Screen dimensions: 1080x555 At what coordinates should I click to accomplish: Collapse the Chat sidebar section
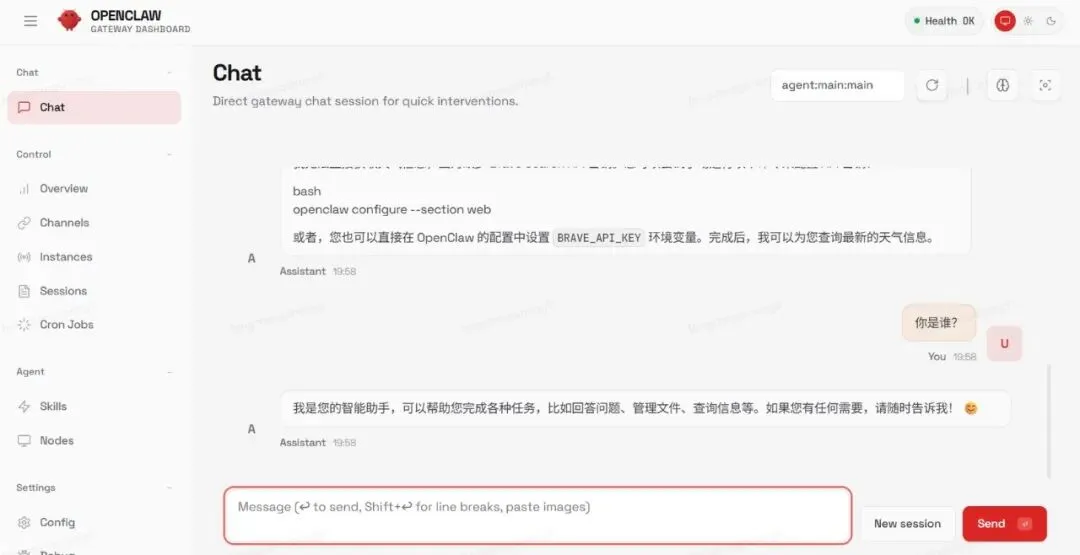169,72
